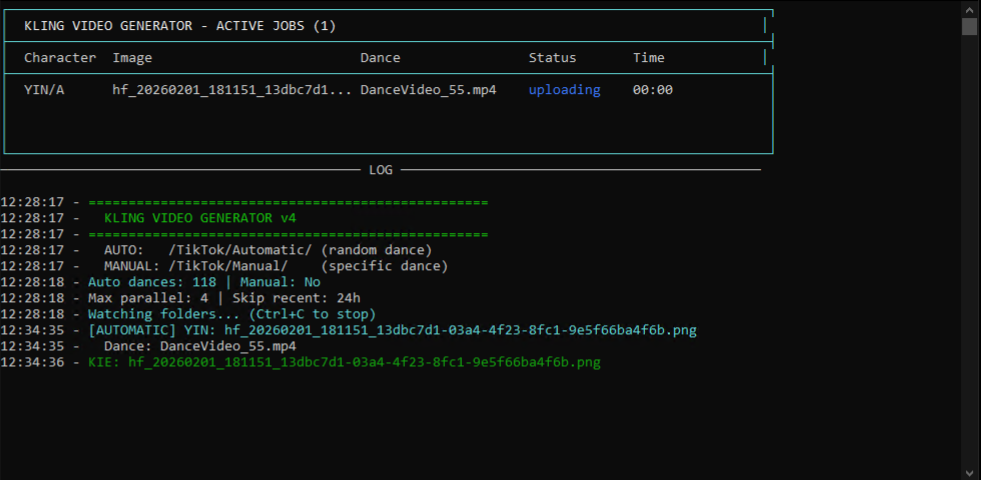Click the 'Dance: DanceVideo_55.mp4' log line
Image resolution: width=981 pixels, height=480 pixels.
pyautogui.click(x=200, y=346)
